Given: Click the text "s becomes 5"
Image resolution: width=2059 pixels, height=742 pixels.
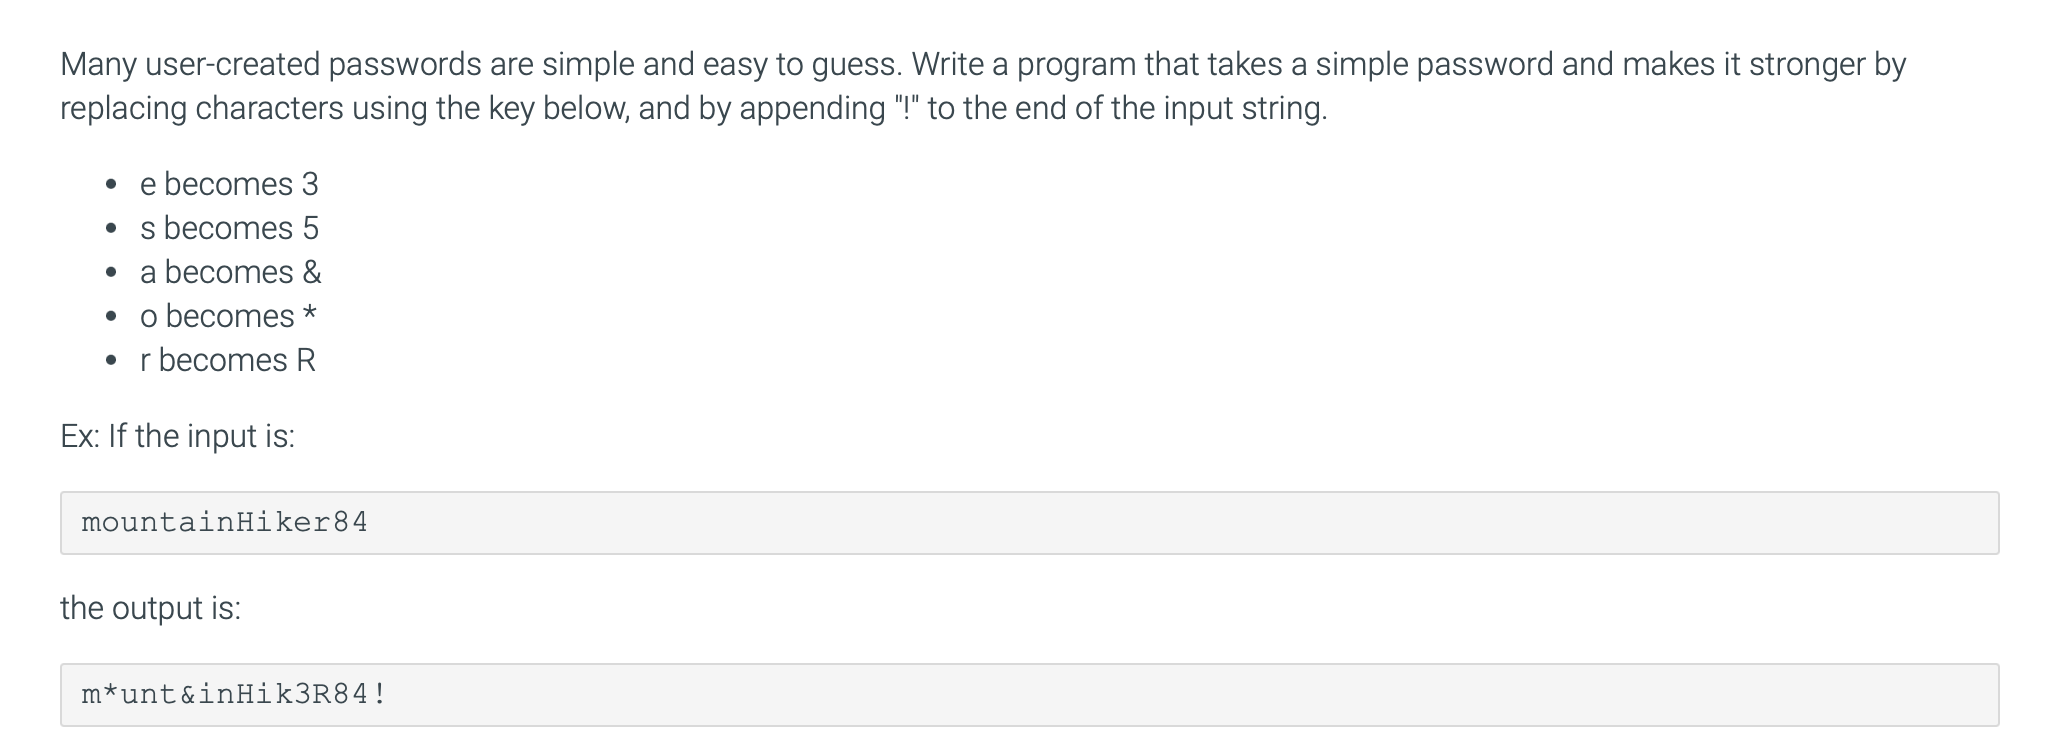Looking at the screenshot, I should (229, 228).
